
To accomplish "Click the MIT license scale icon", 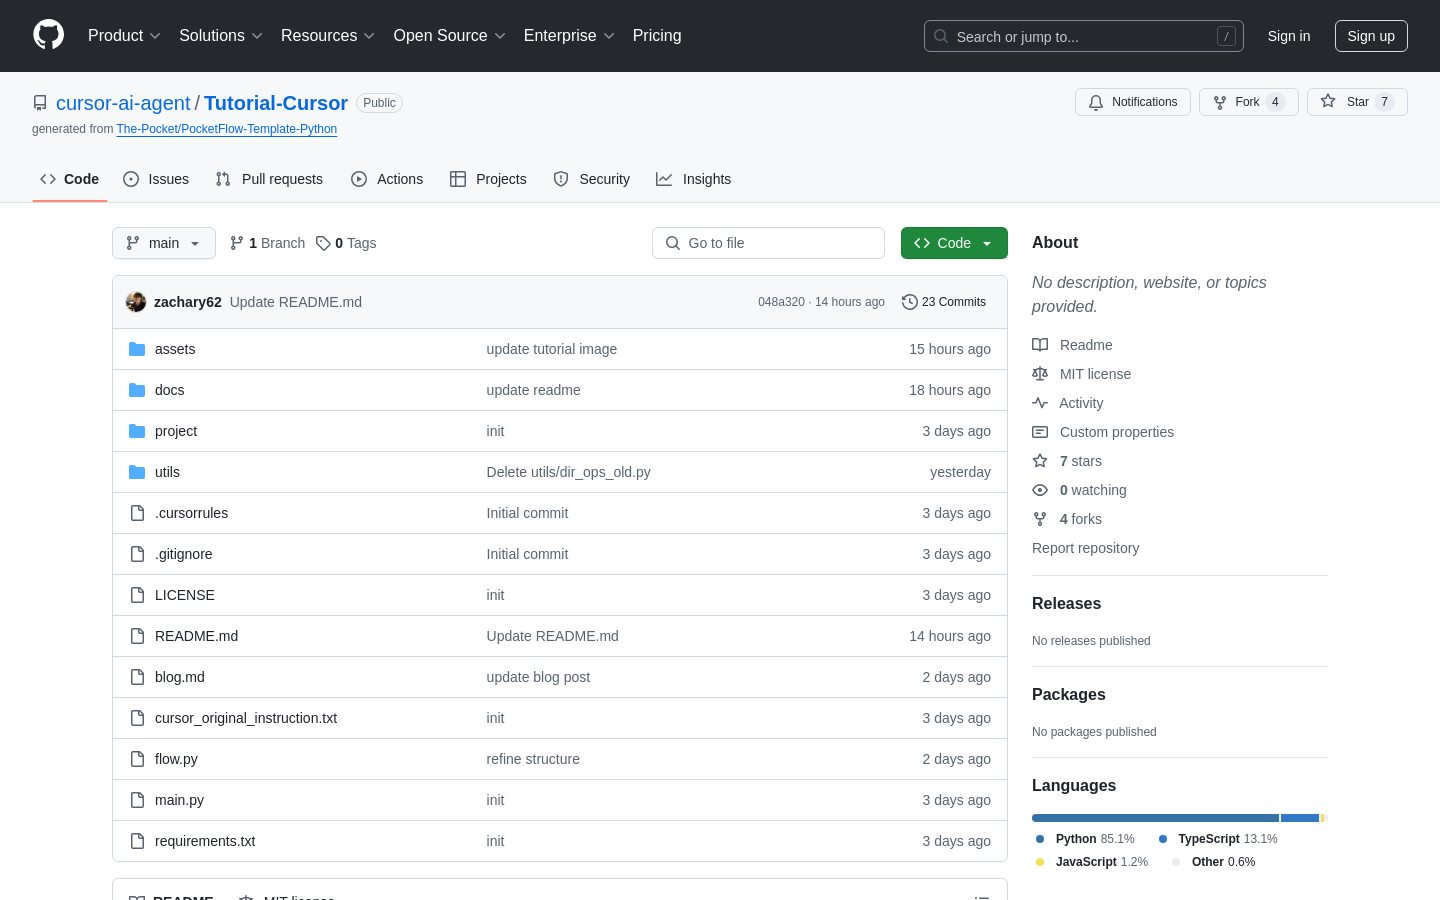I will pos(1040,374).
